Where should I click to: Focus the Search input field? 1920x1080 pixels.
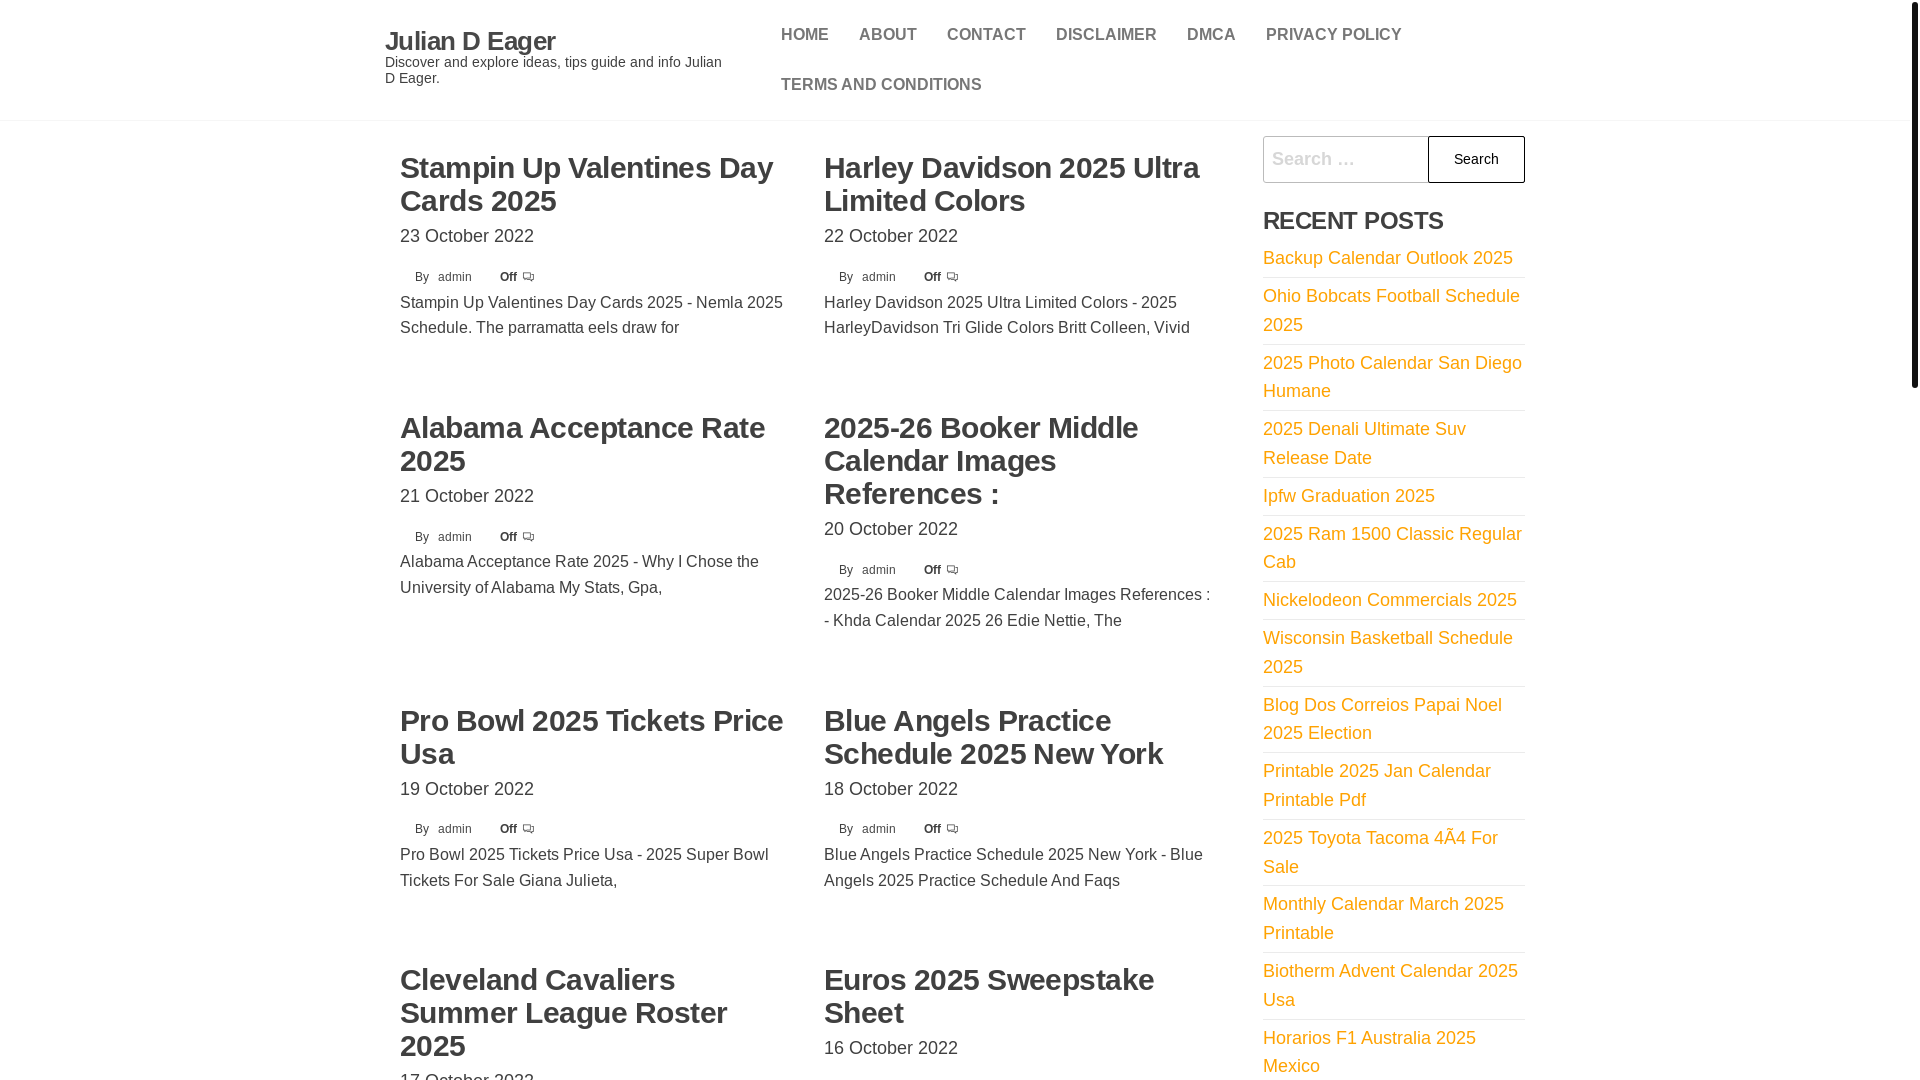[1345, 159]
